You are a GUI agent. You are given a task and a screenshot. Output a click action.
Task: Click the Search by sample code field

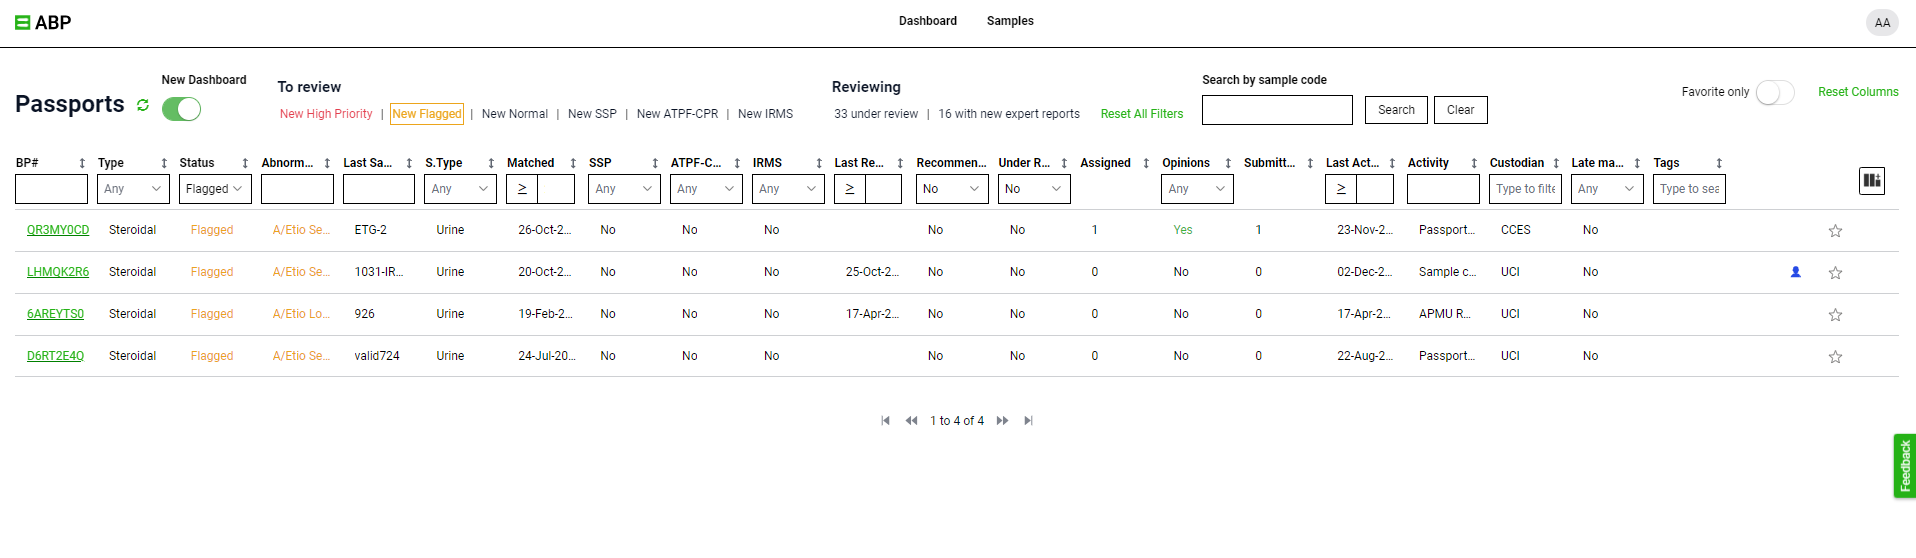click(1277, 110)
